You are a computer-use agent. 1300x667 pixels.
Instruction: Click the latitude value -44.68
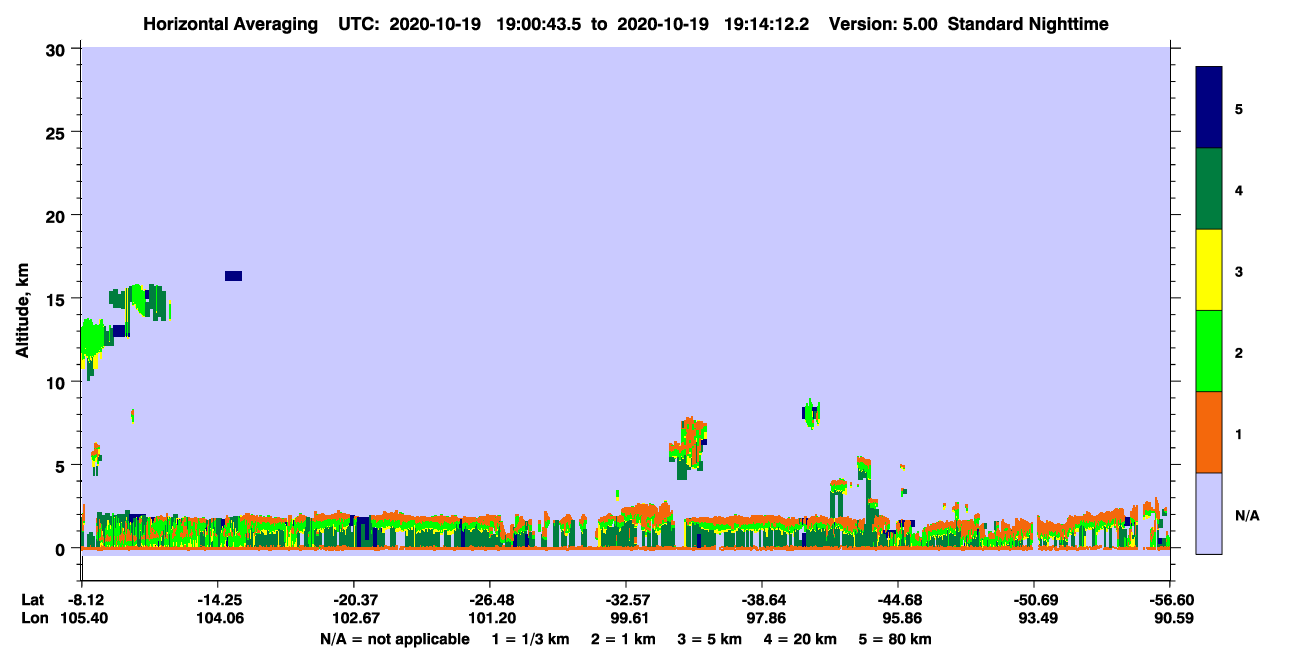click(898, 600)
